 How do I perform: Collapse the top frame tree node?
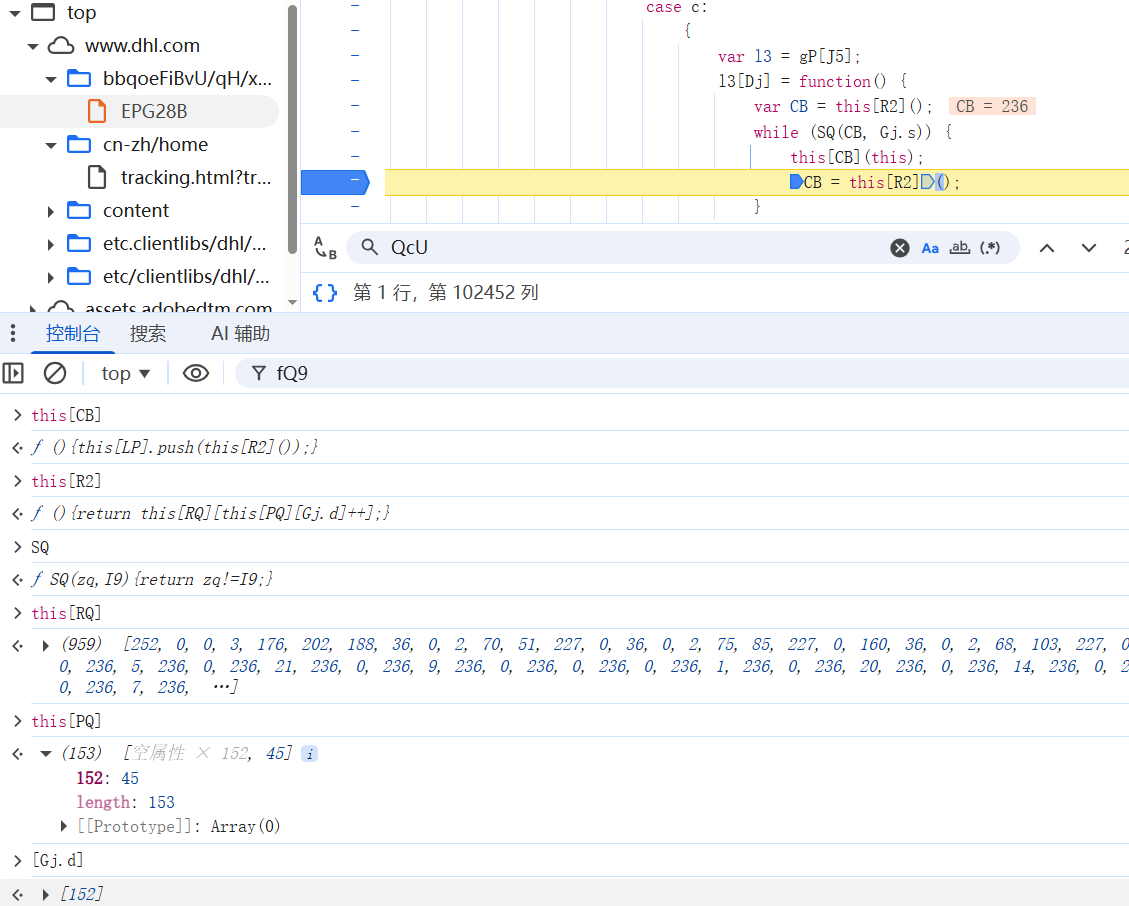pyautogui.click(x=14, y=13)
